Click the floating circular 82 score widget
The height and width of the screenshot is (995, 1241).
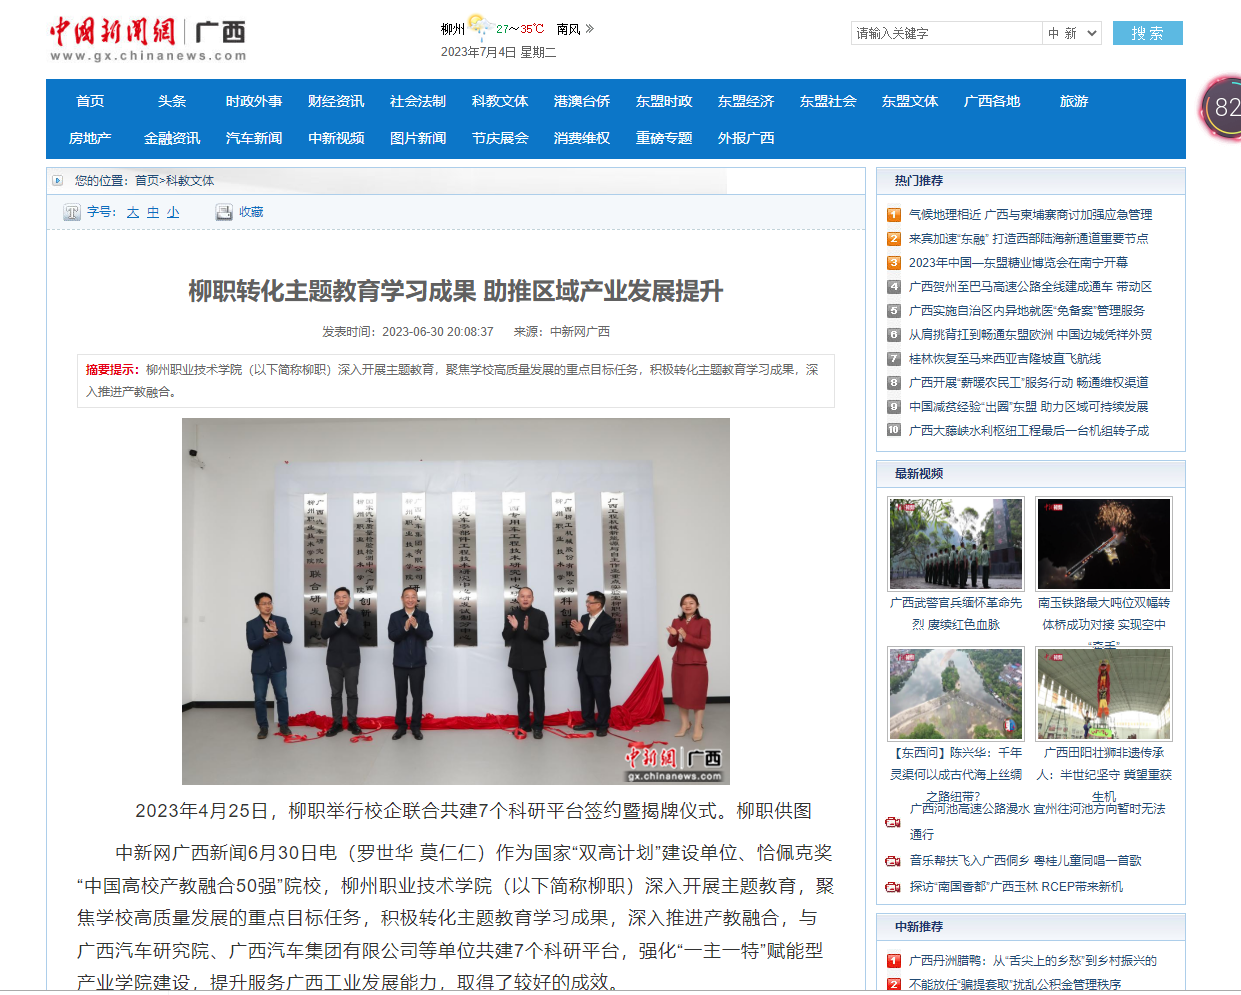[x=1222, y=107]
